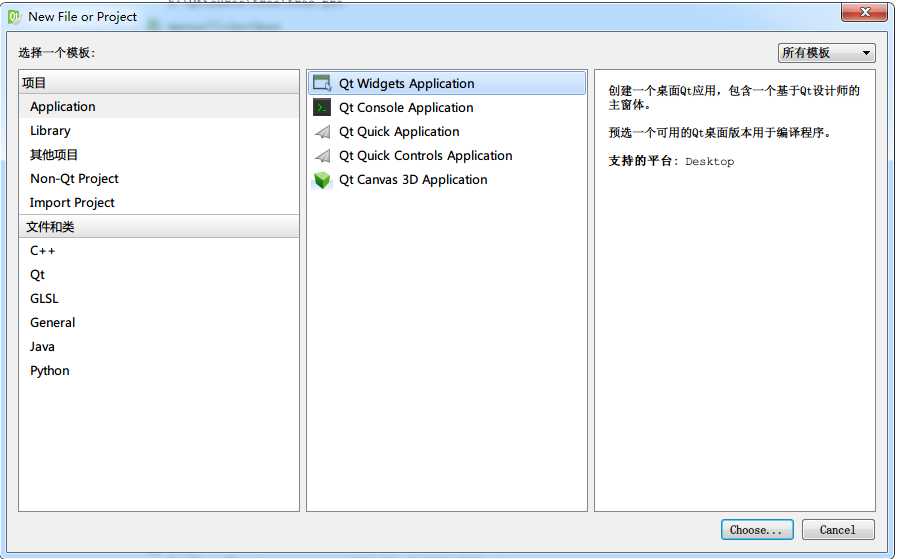
Task: Close the New File or Project dialog
Action: click(x=864, y=13)
